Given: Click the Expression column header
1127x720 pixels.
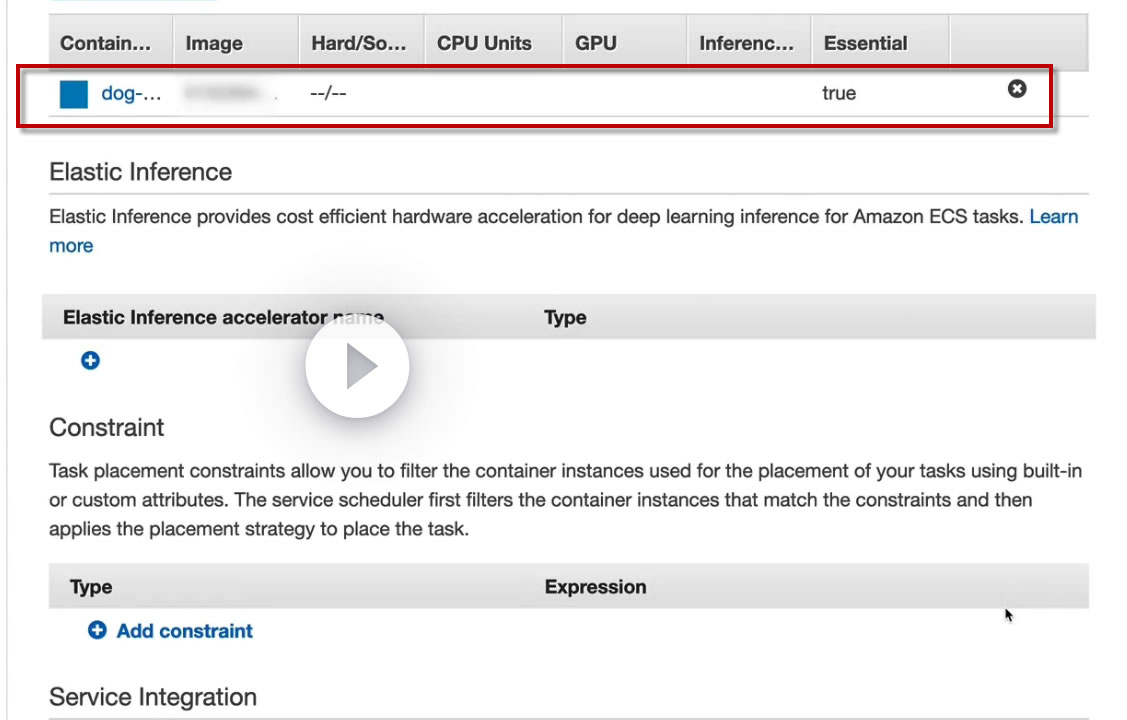Looking at the screenshot, I should (x=595, y=587).
